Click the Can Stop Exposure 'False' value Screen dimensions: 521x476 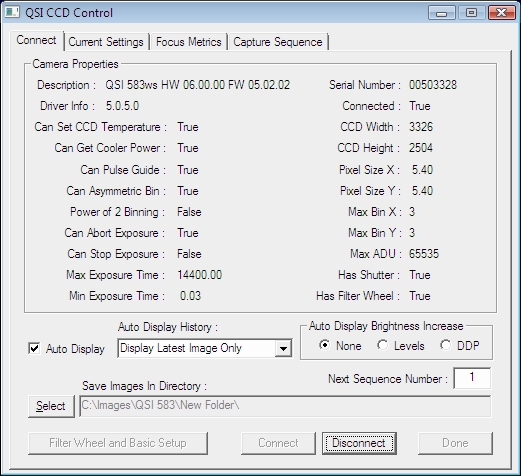tap(189, 254)
